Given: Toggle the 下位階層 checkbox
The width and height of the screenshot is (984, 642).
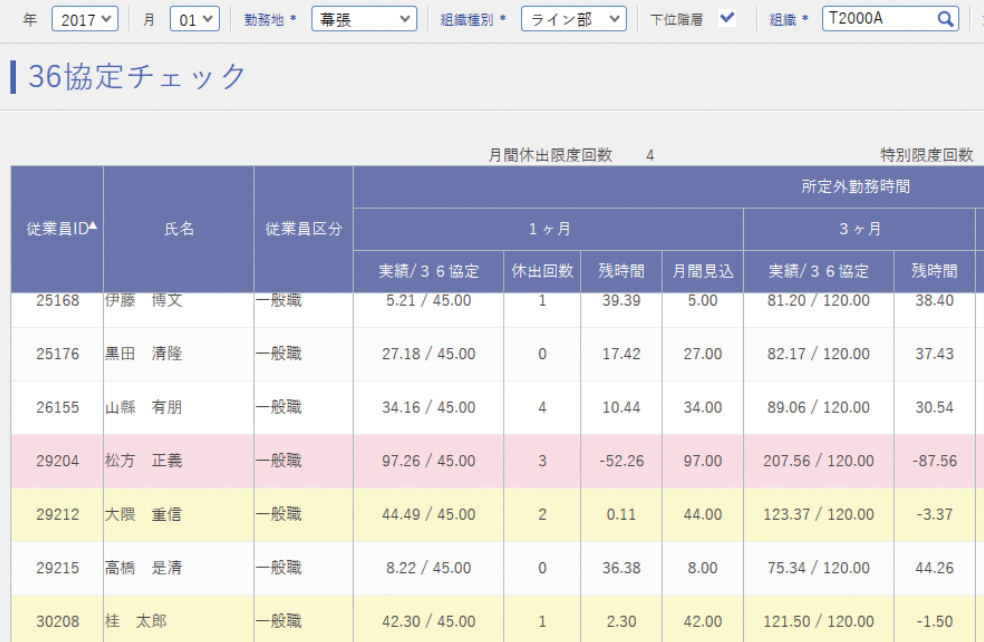Looking at the screenshot, I should (727, 18).
